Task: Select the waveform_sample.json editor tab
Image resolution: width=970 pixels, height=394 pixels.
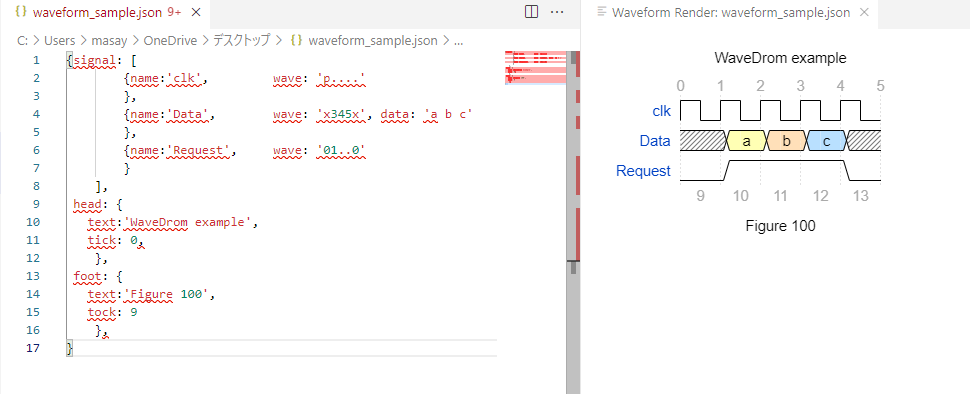Action: click(105, 12)
